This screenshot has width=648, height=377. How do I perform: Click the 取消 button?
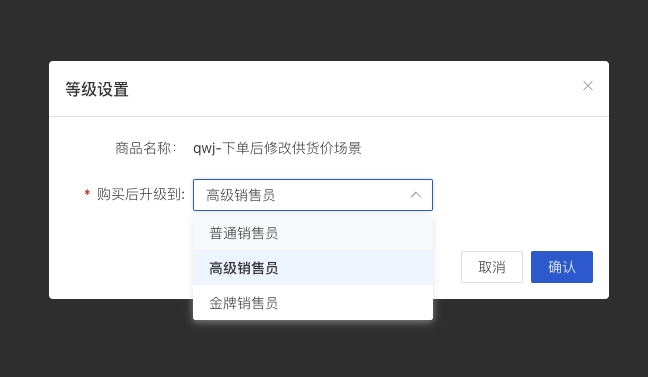click(492, 267)
